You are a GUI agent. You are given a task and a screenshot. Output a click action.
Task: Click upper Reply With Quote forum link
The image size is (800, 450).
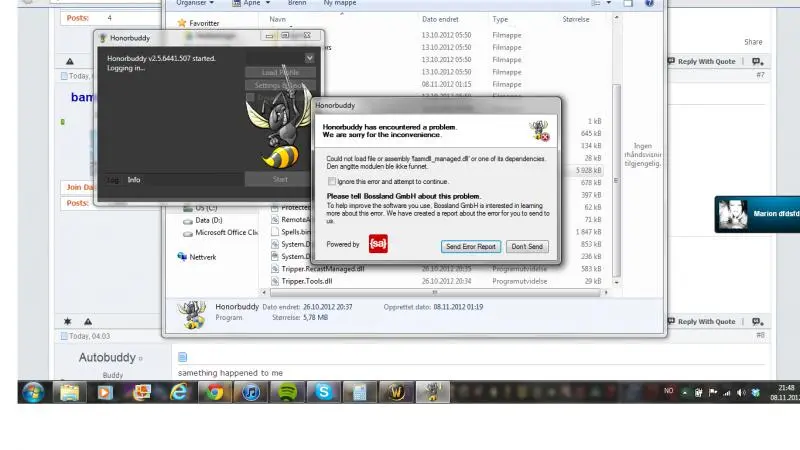(702, 61)
